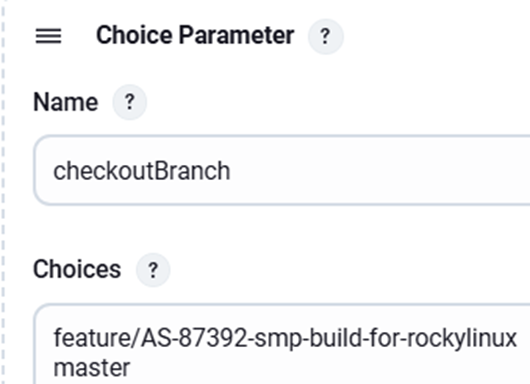Click the Name field label
This screenshot has height=384, width=530.
pyautogui.click(x=66, y=102)
